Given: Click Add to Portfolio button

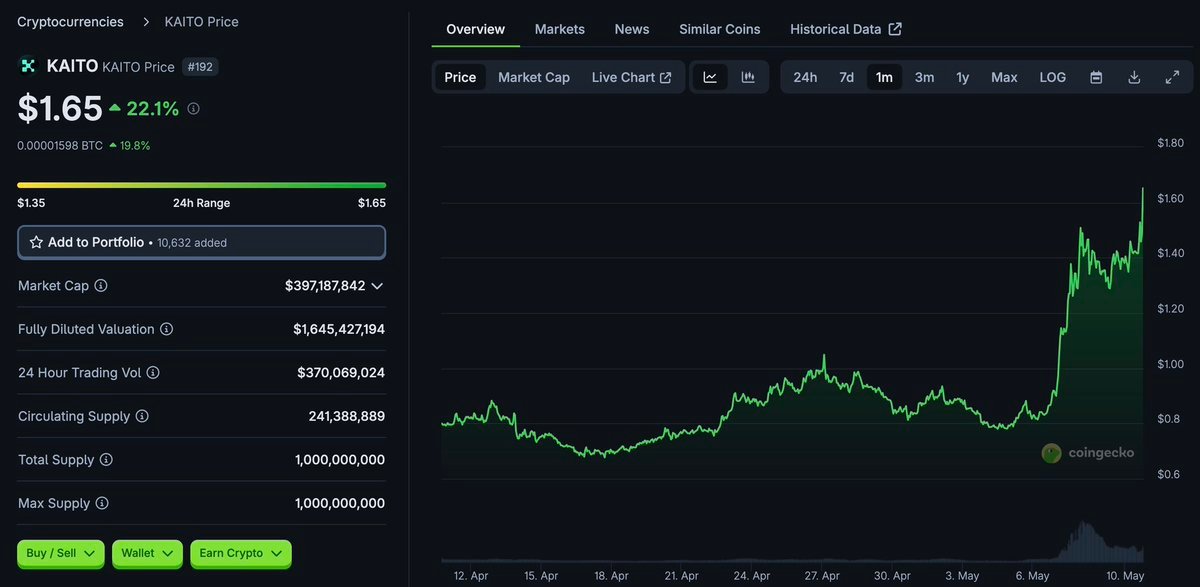Looking at the screenshot, I should (x=201, y=242).
